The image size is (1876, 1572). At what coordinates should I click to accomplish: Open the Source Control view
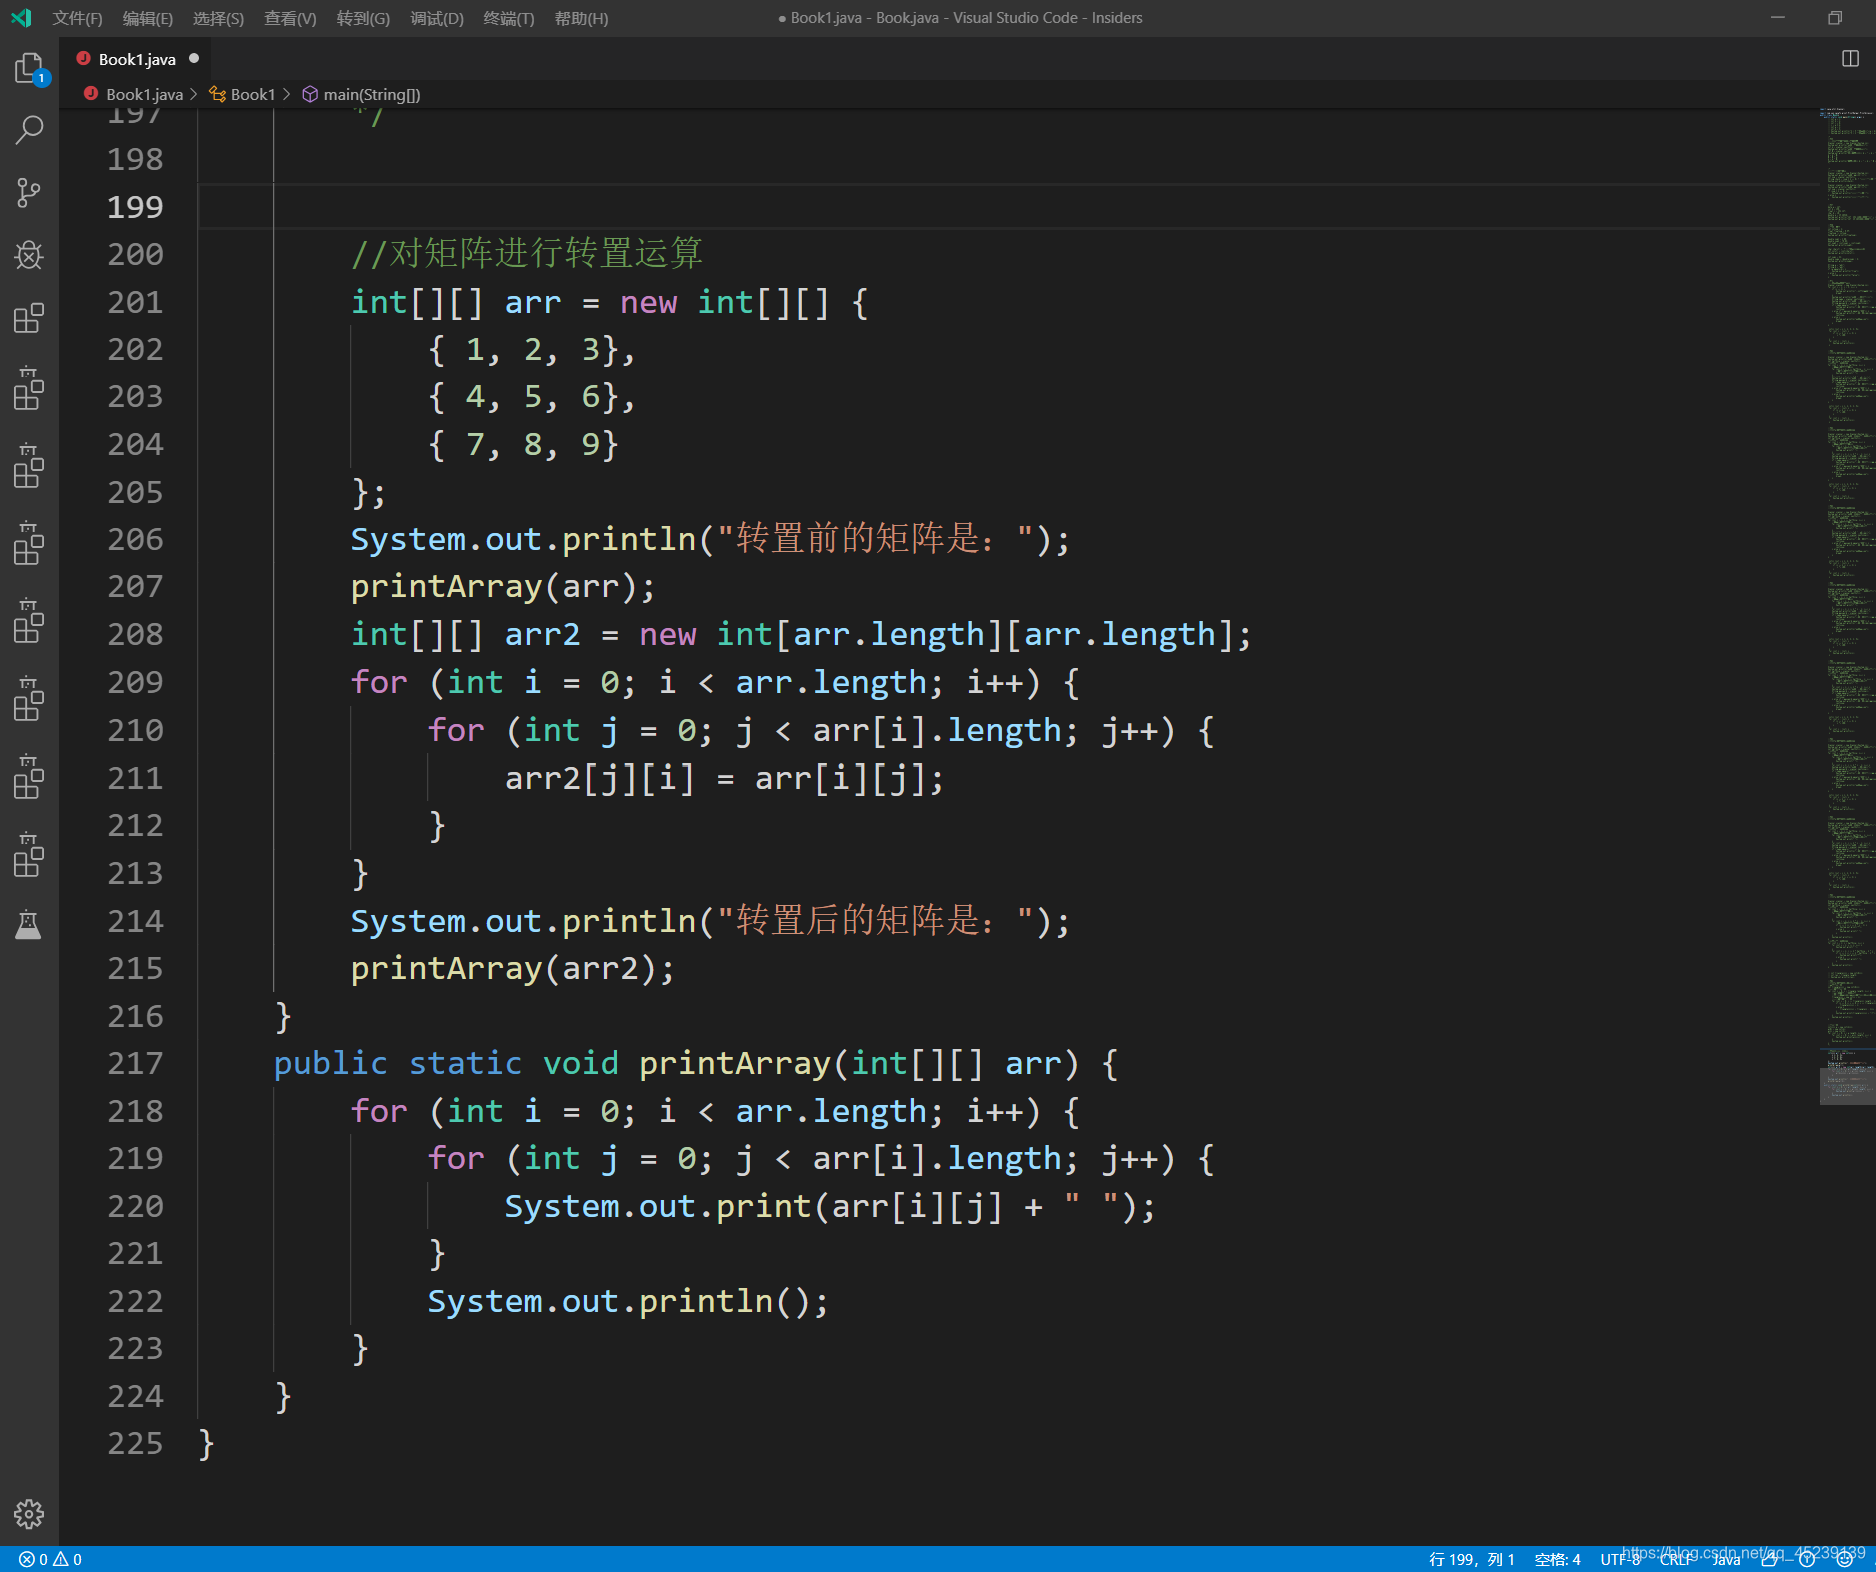tap(29, 193)
